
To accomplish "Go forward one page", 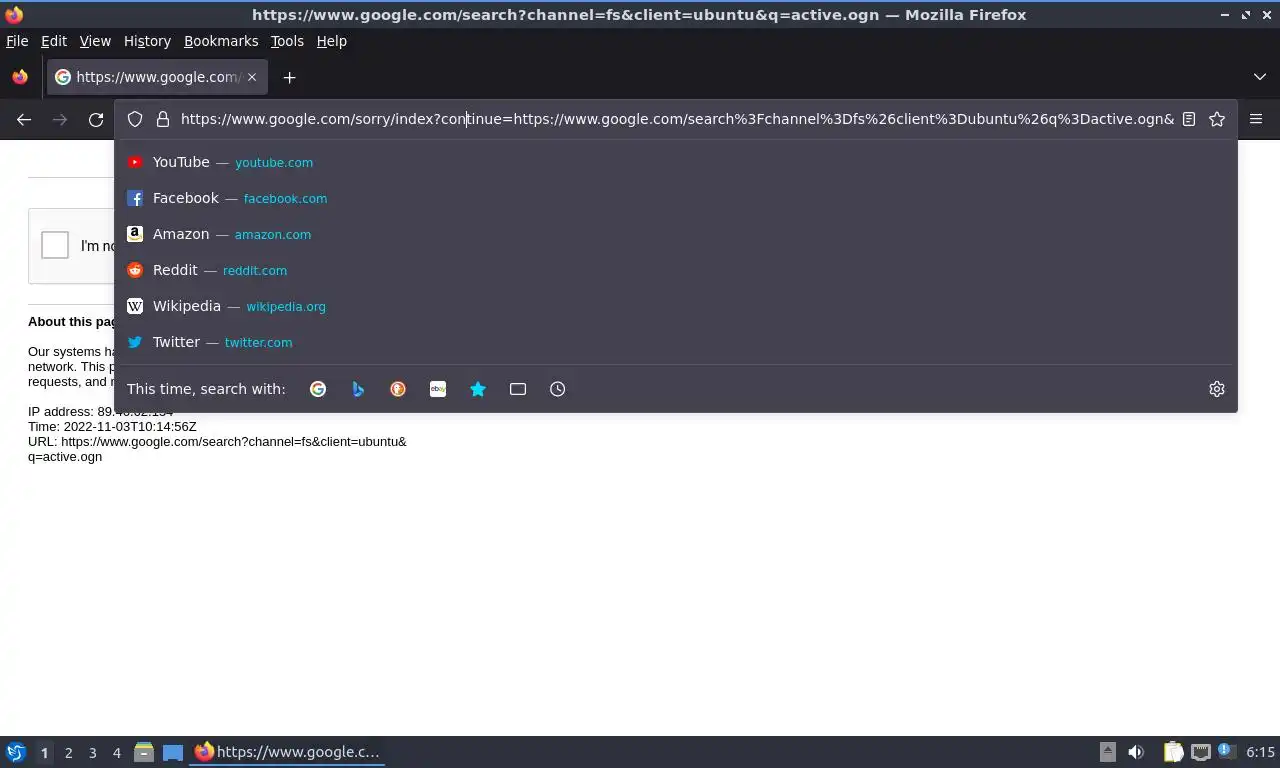I will (60, 119).
